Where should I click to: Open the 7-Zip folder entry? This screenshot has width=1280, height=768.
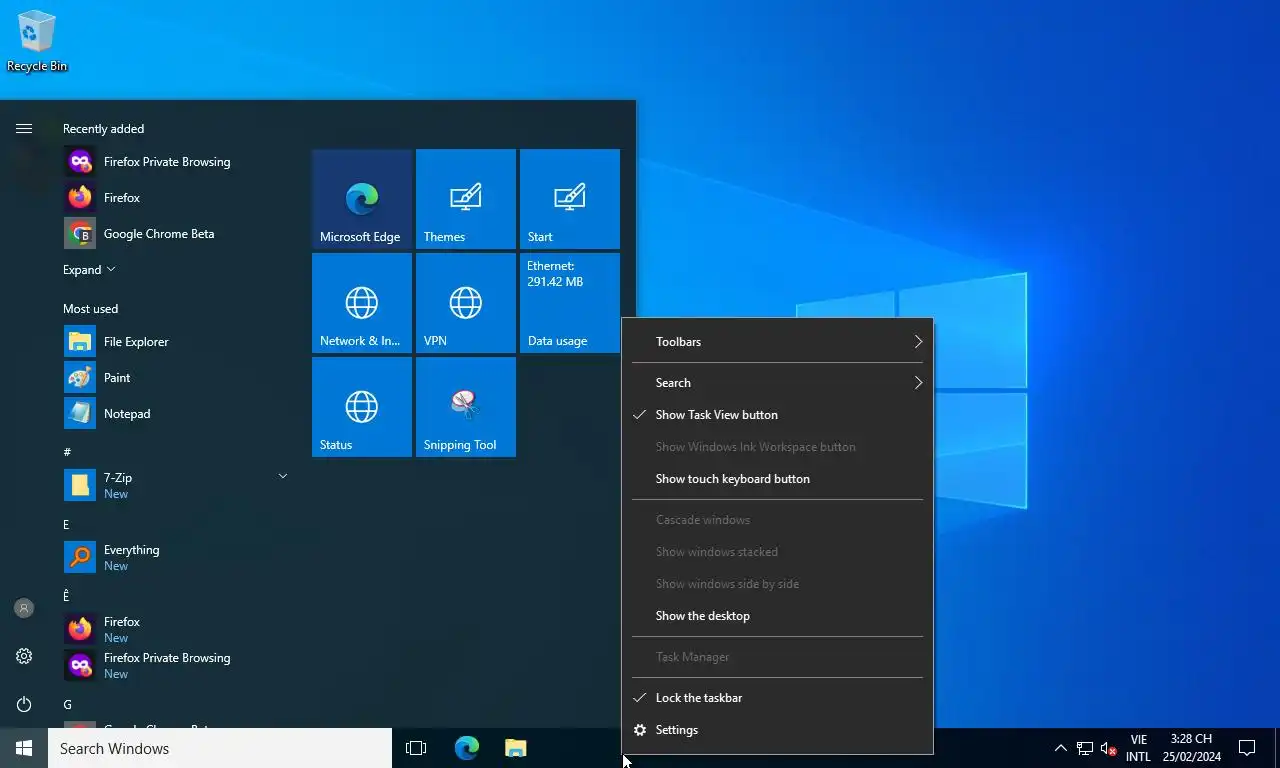tap(177, 485)
